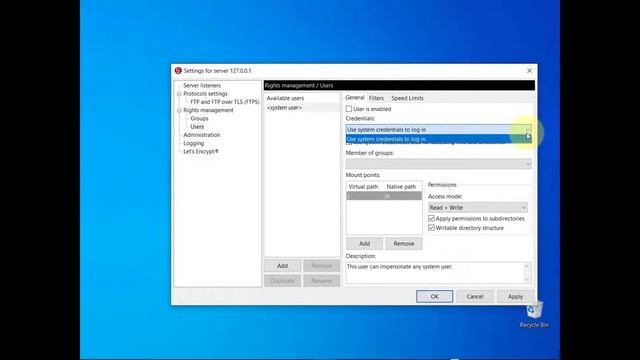Select FTP and FTP over TLS (FTPS)
This screenshot has height=360, width=640.
[x=224, y=102]
